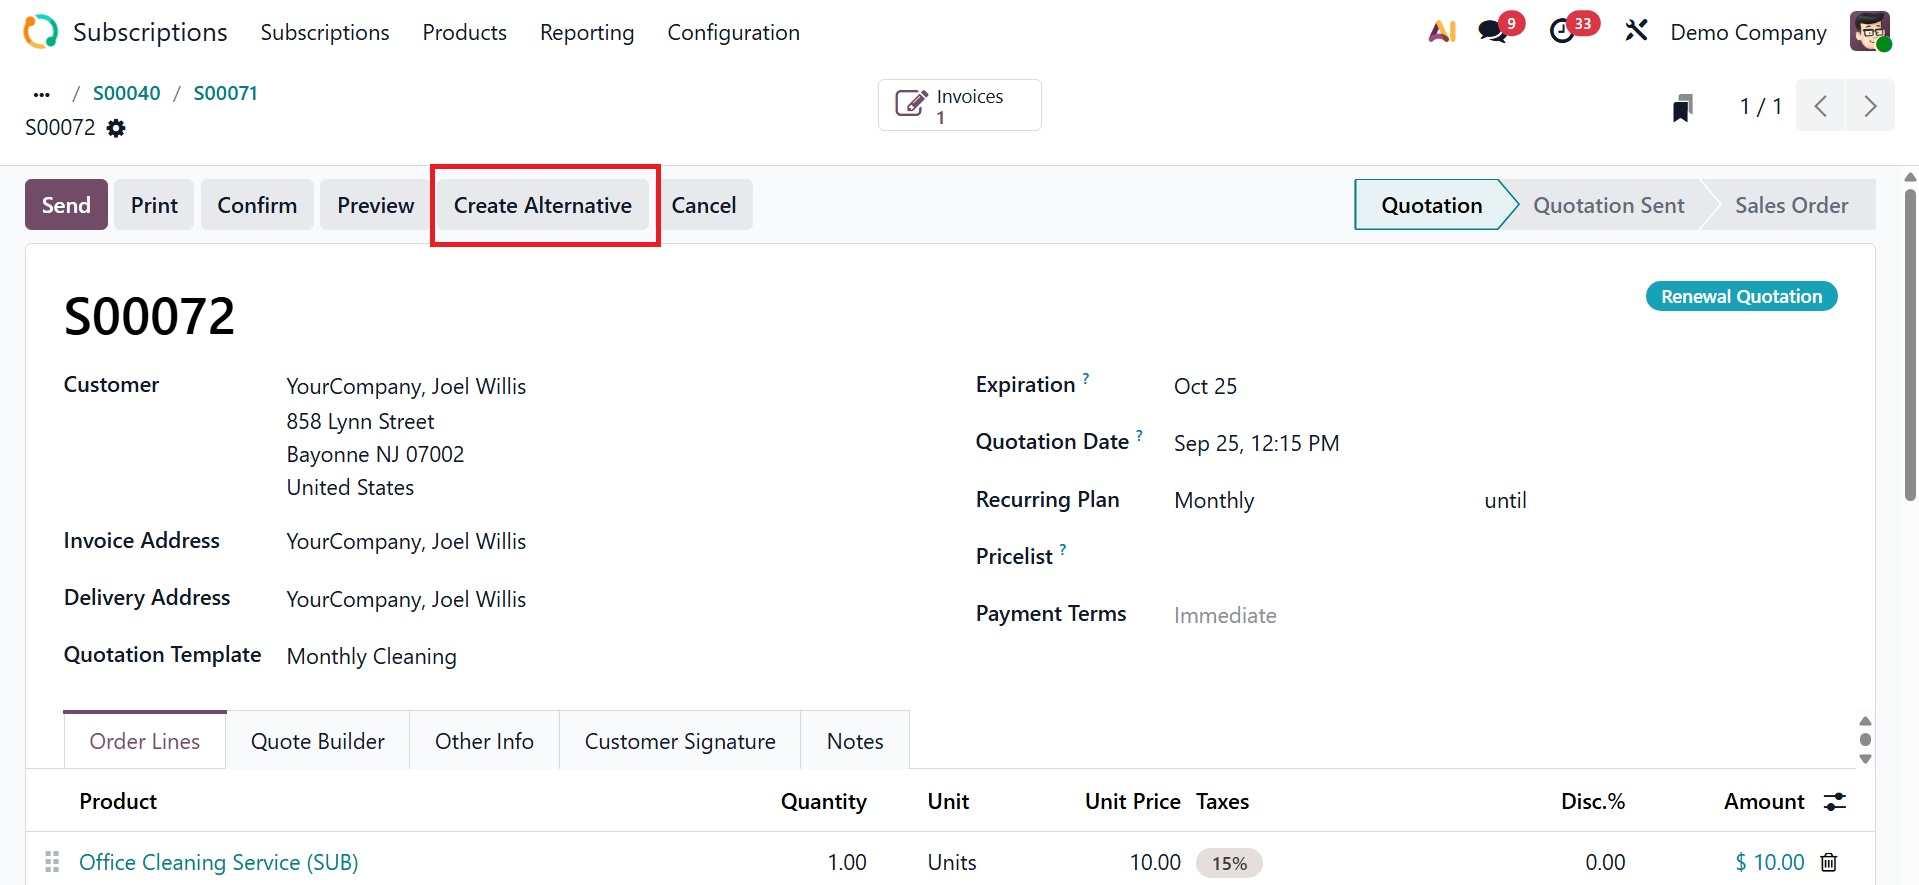The image size is (1919, 885).
Task: Go to the next record arrow
Action: click(1869, 106)
